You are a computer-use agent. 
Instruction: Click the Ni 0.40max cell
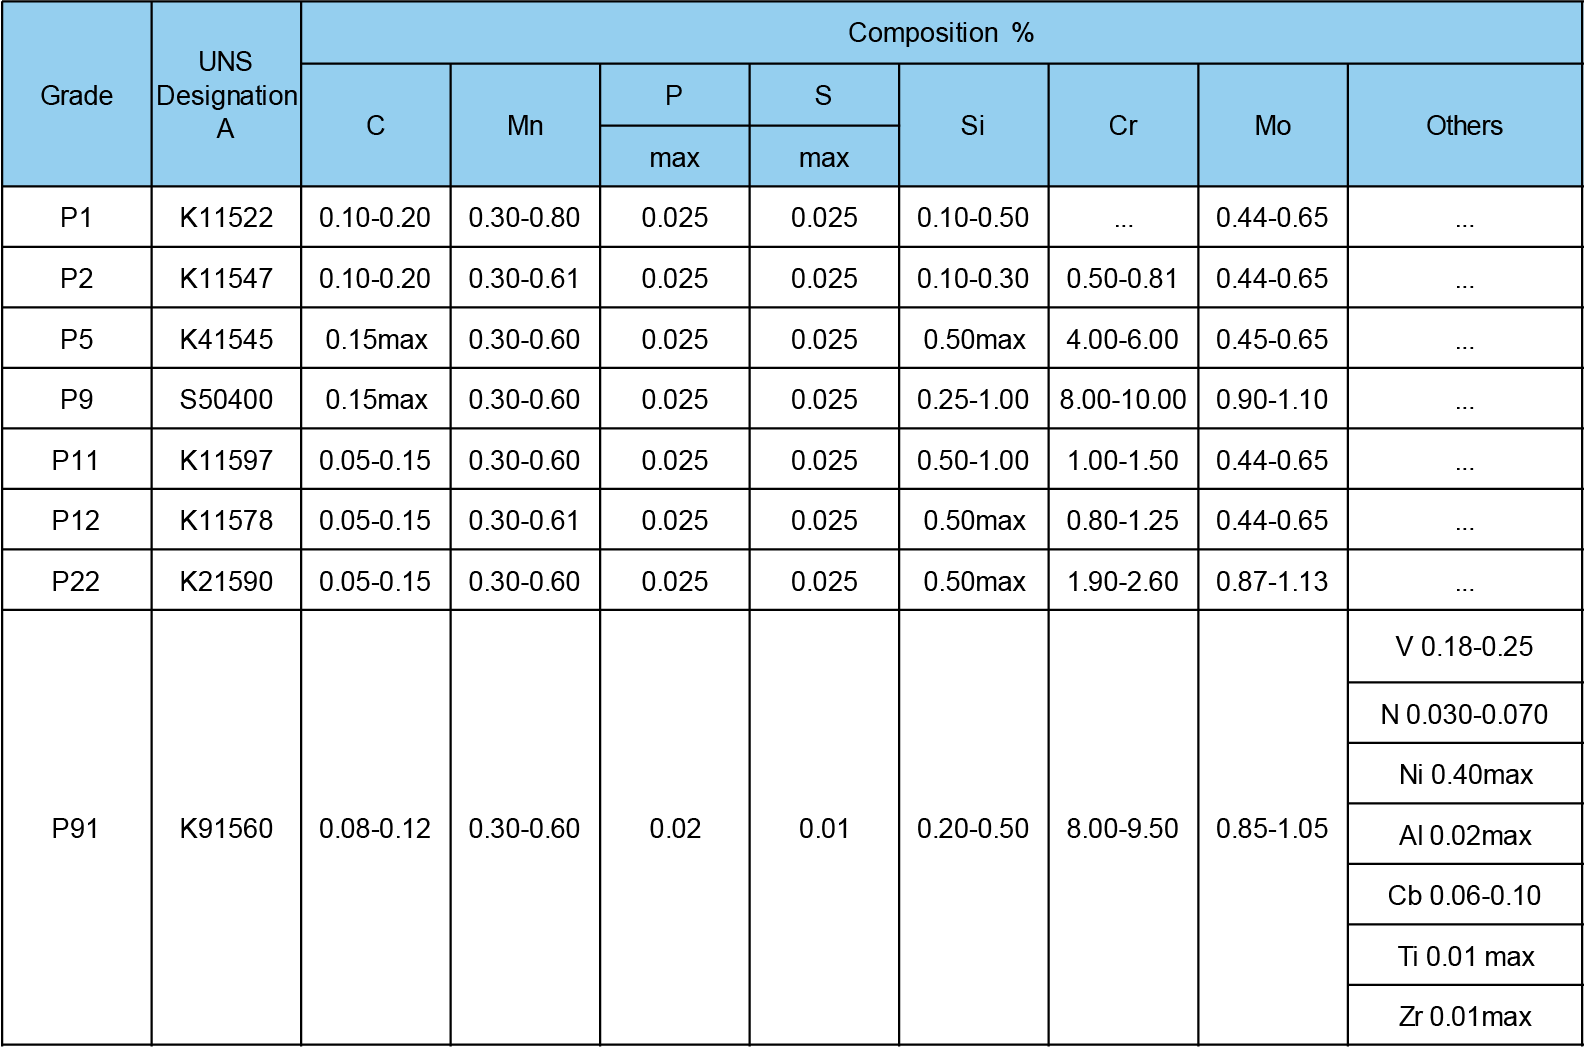[1465, 774]
